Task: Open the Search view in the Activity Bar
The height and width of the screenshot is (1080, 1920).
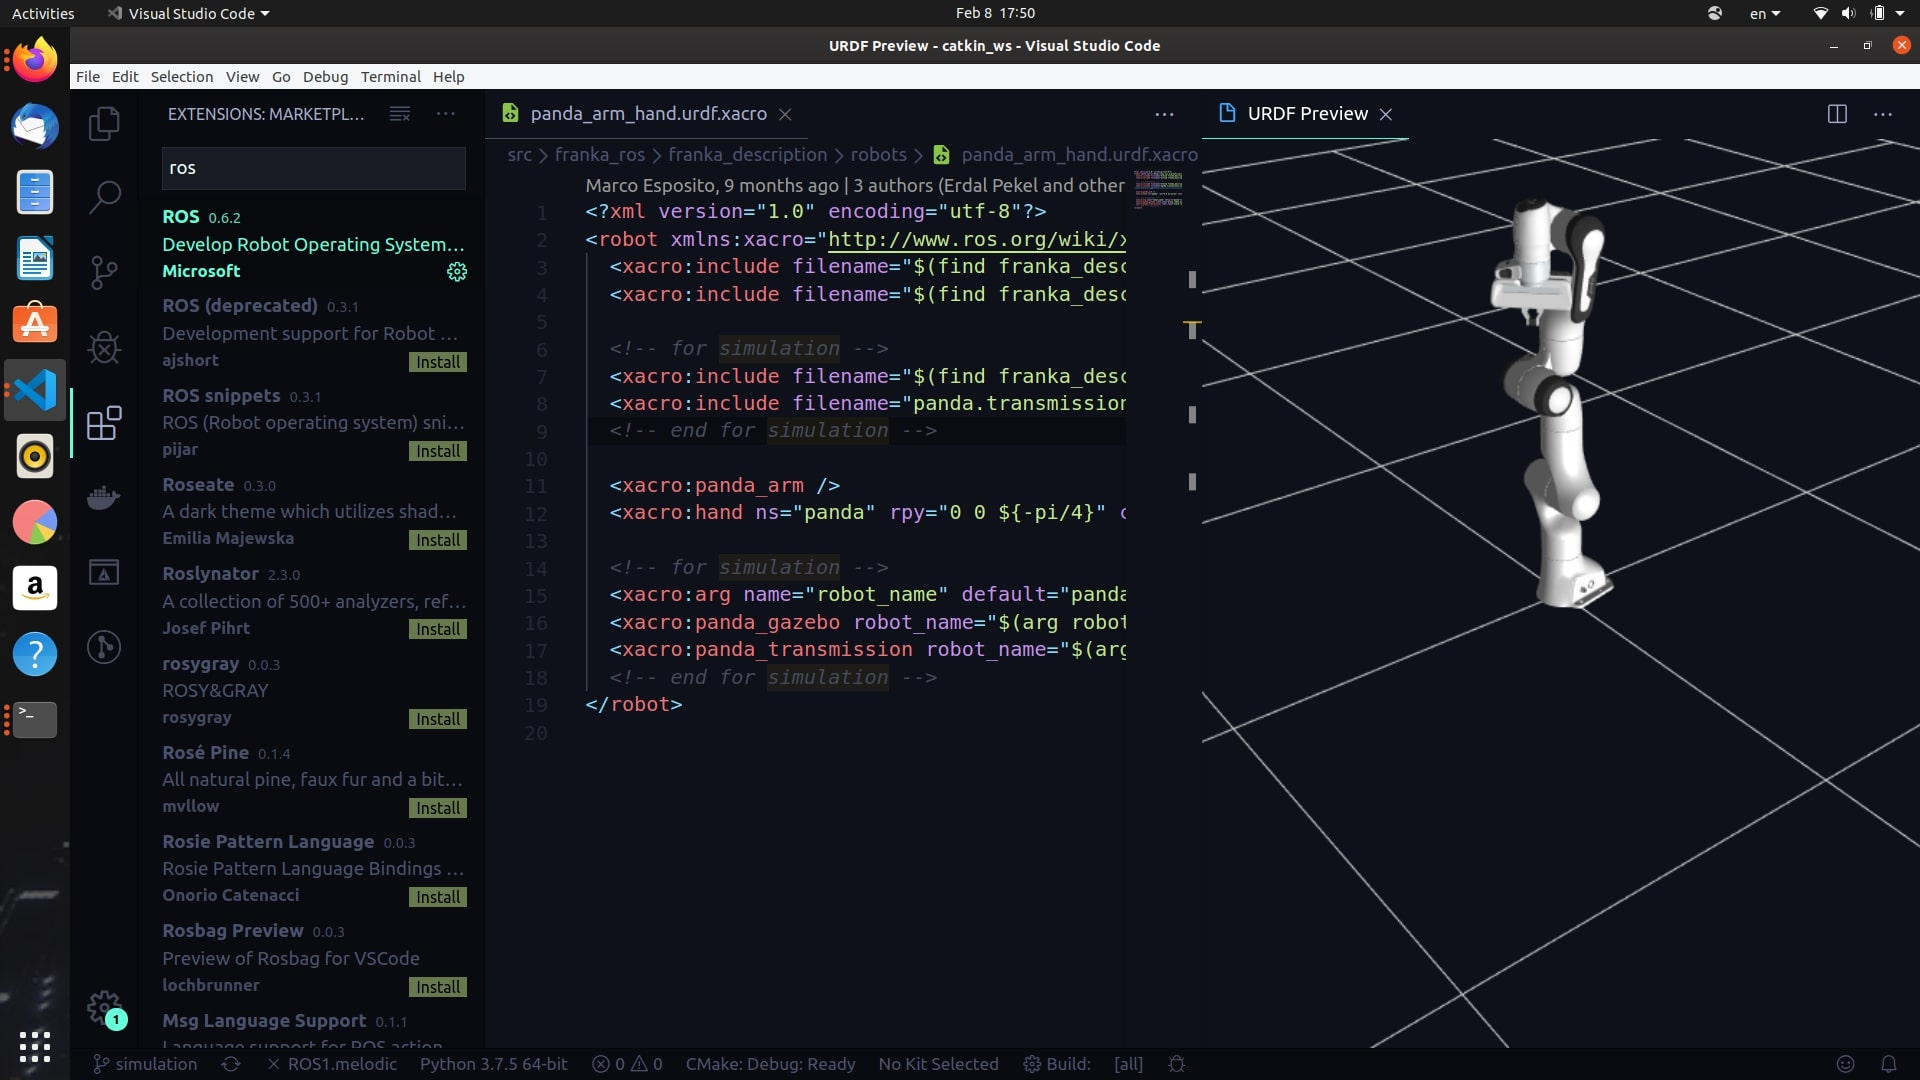Action: pyautogui.click(x=104, y=197)
